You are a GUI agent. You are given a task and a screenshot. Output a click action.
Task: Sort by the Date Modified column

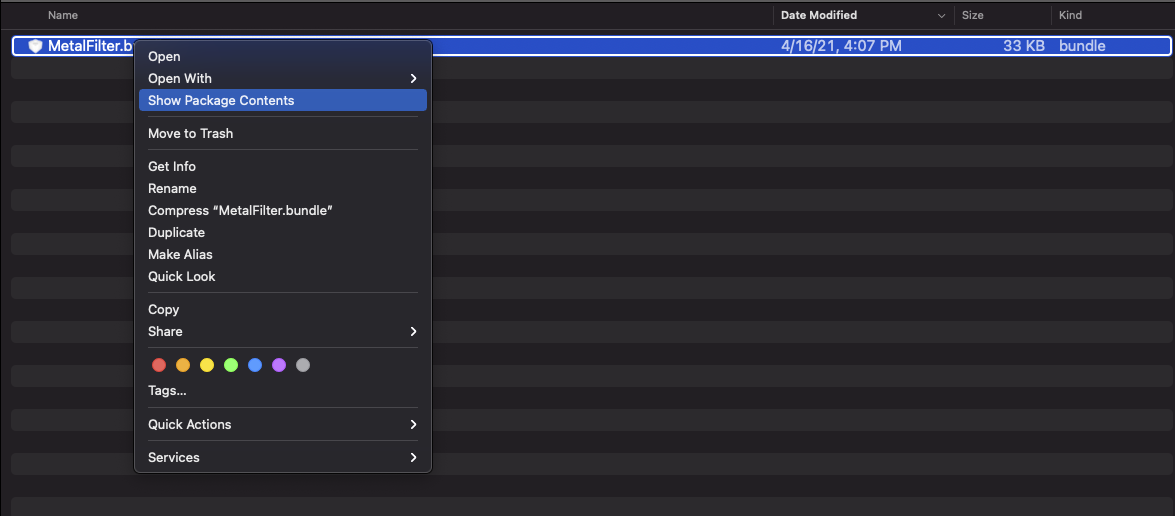819,15
